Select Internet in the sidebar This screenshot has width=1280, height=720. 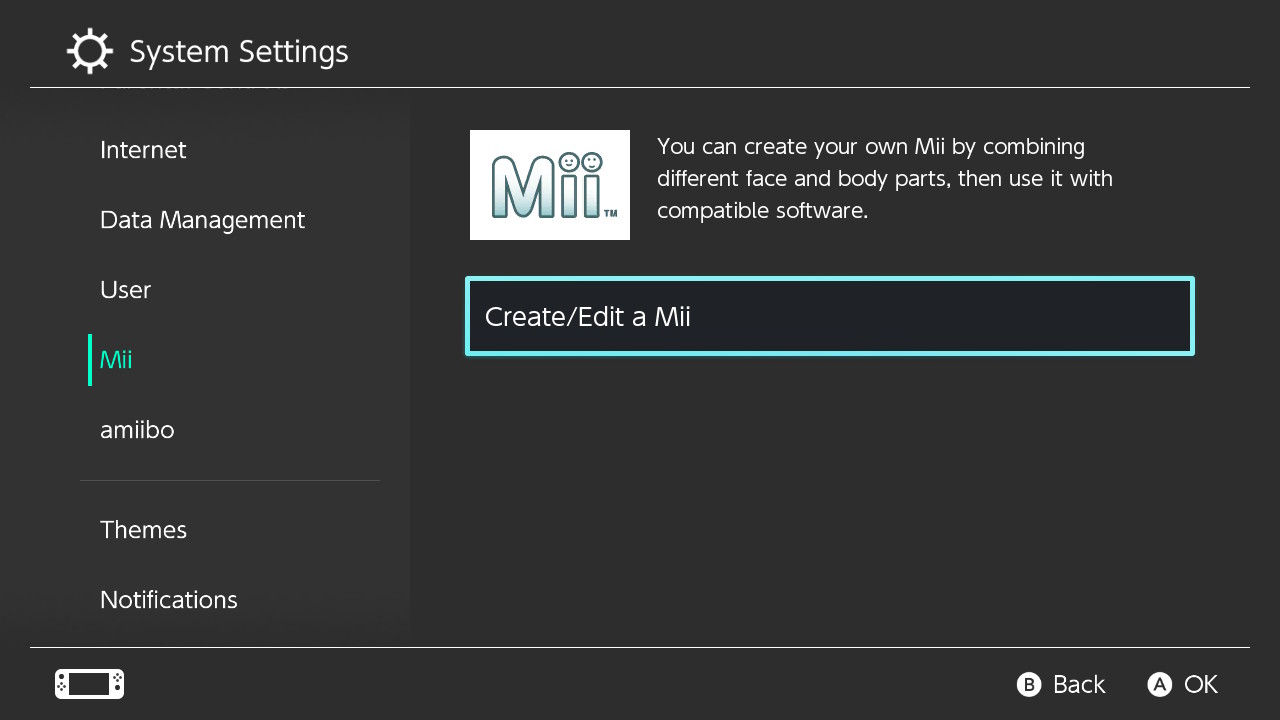[x=143, y=150]
